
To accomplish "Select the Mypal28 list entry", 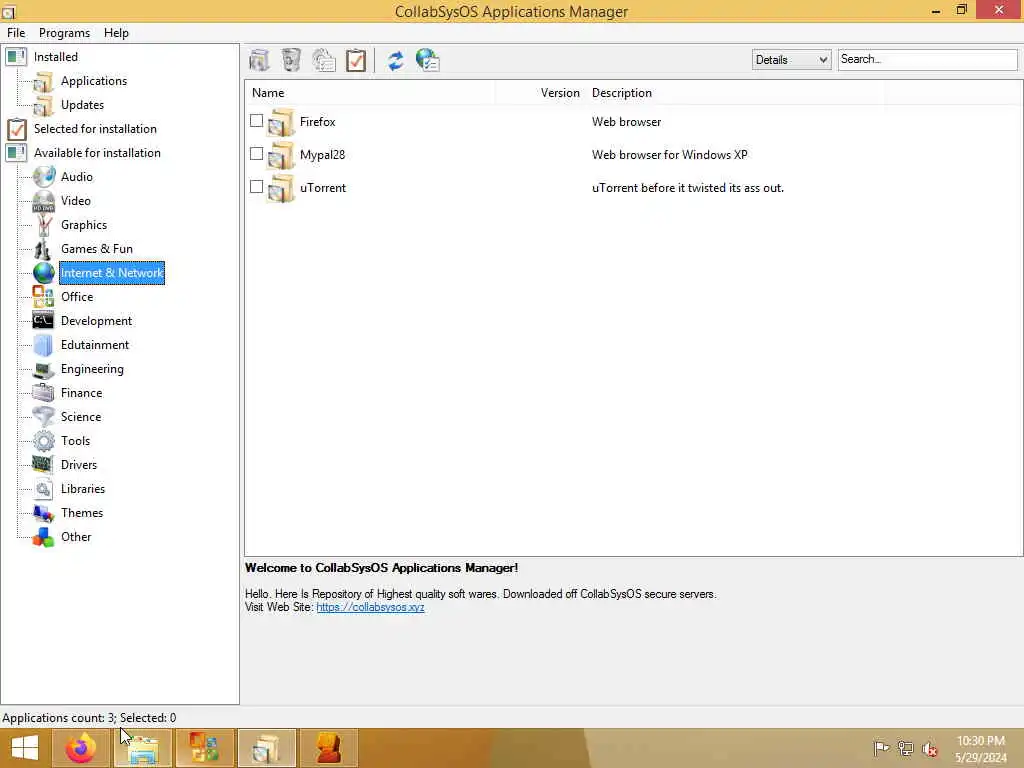I will tap(322, 155).
